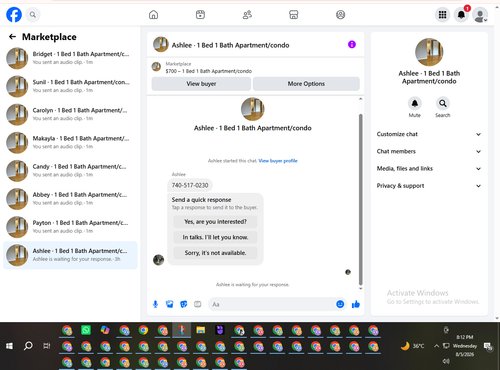
Task: Click the large listing photo in right panel
Action: tap(429, 52)
